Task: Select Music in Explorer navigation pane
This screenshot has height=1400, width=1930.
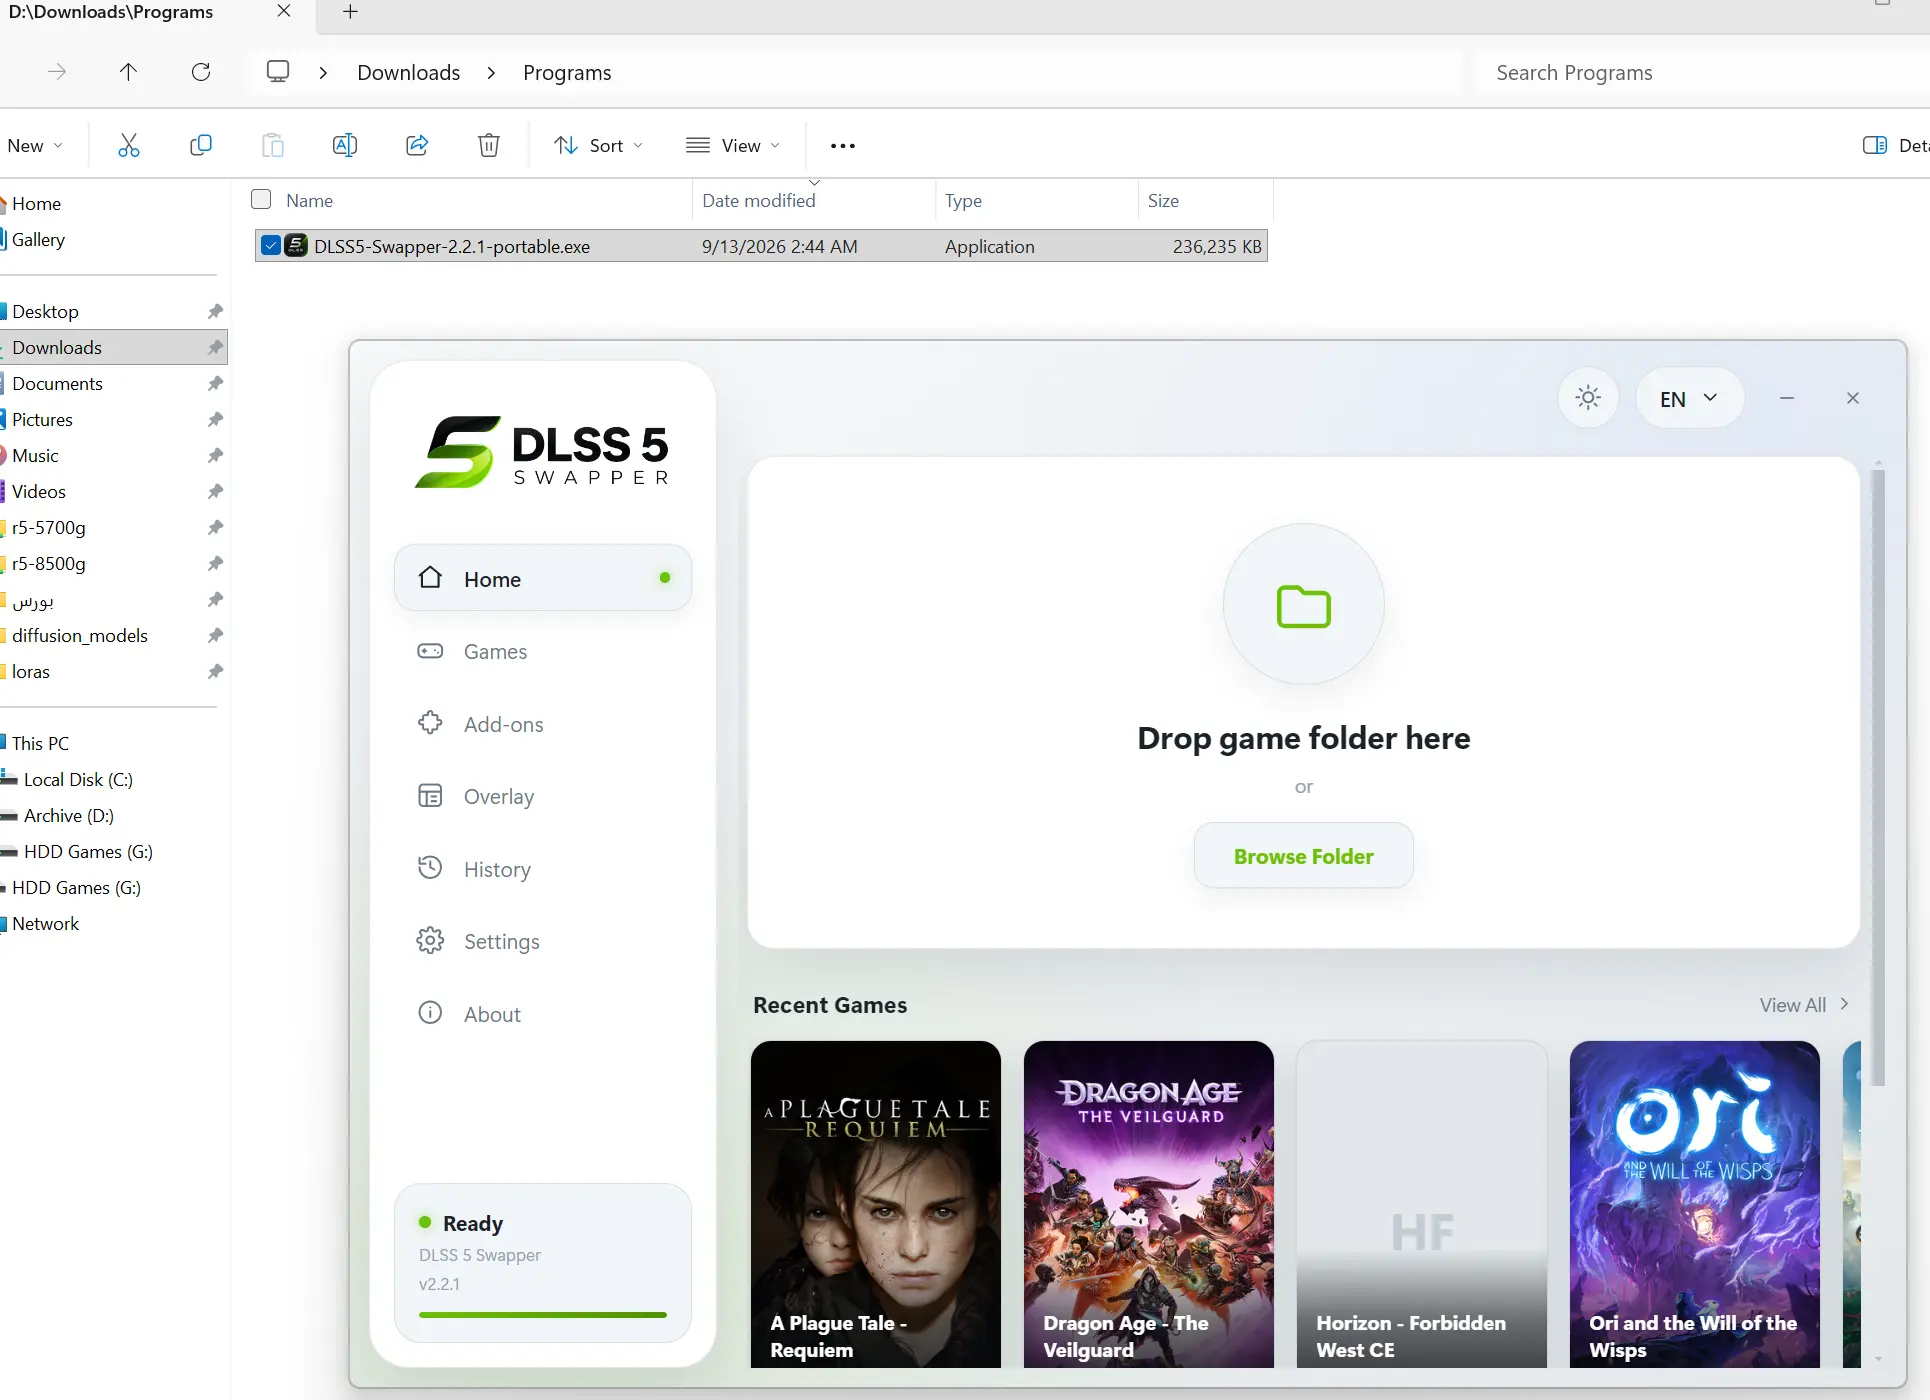Action: click(113, 456)
